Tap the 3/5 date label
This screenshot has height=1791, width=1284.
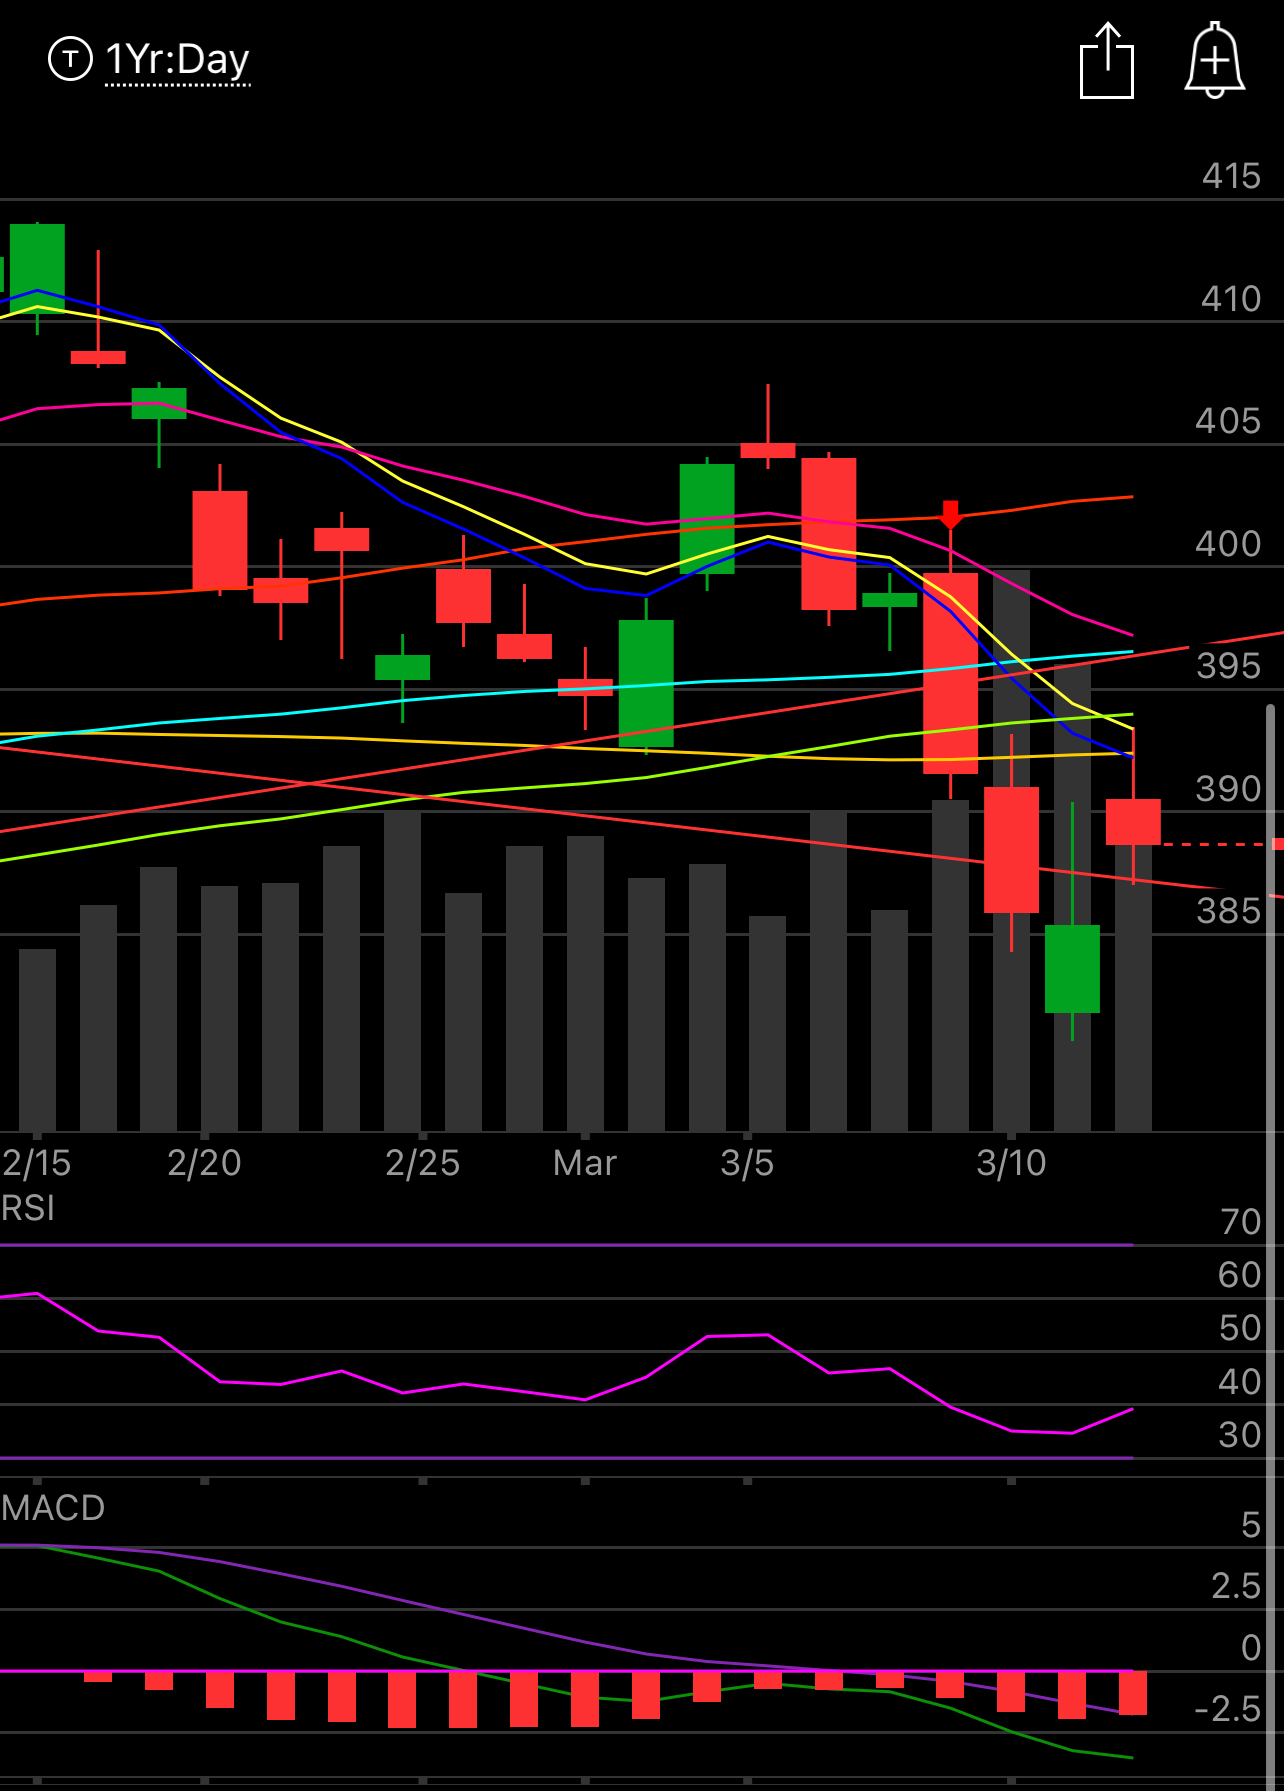(747, 1163)
